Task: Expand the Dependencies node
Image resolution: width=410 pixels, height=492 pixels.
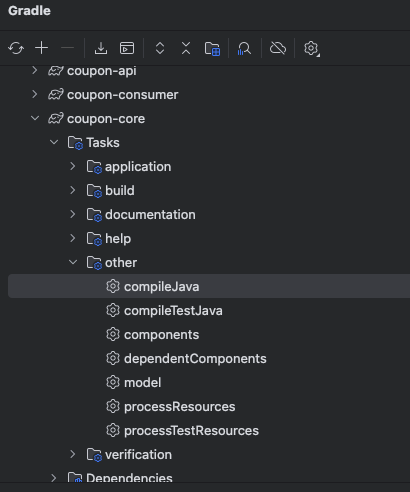Action: (x=54, y=478)
